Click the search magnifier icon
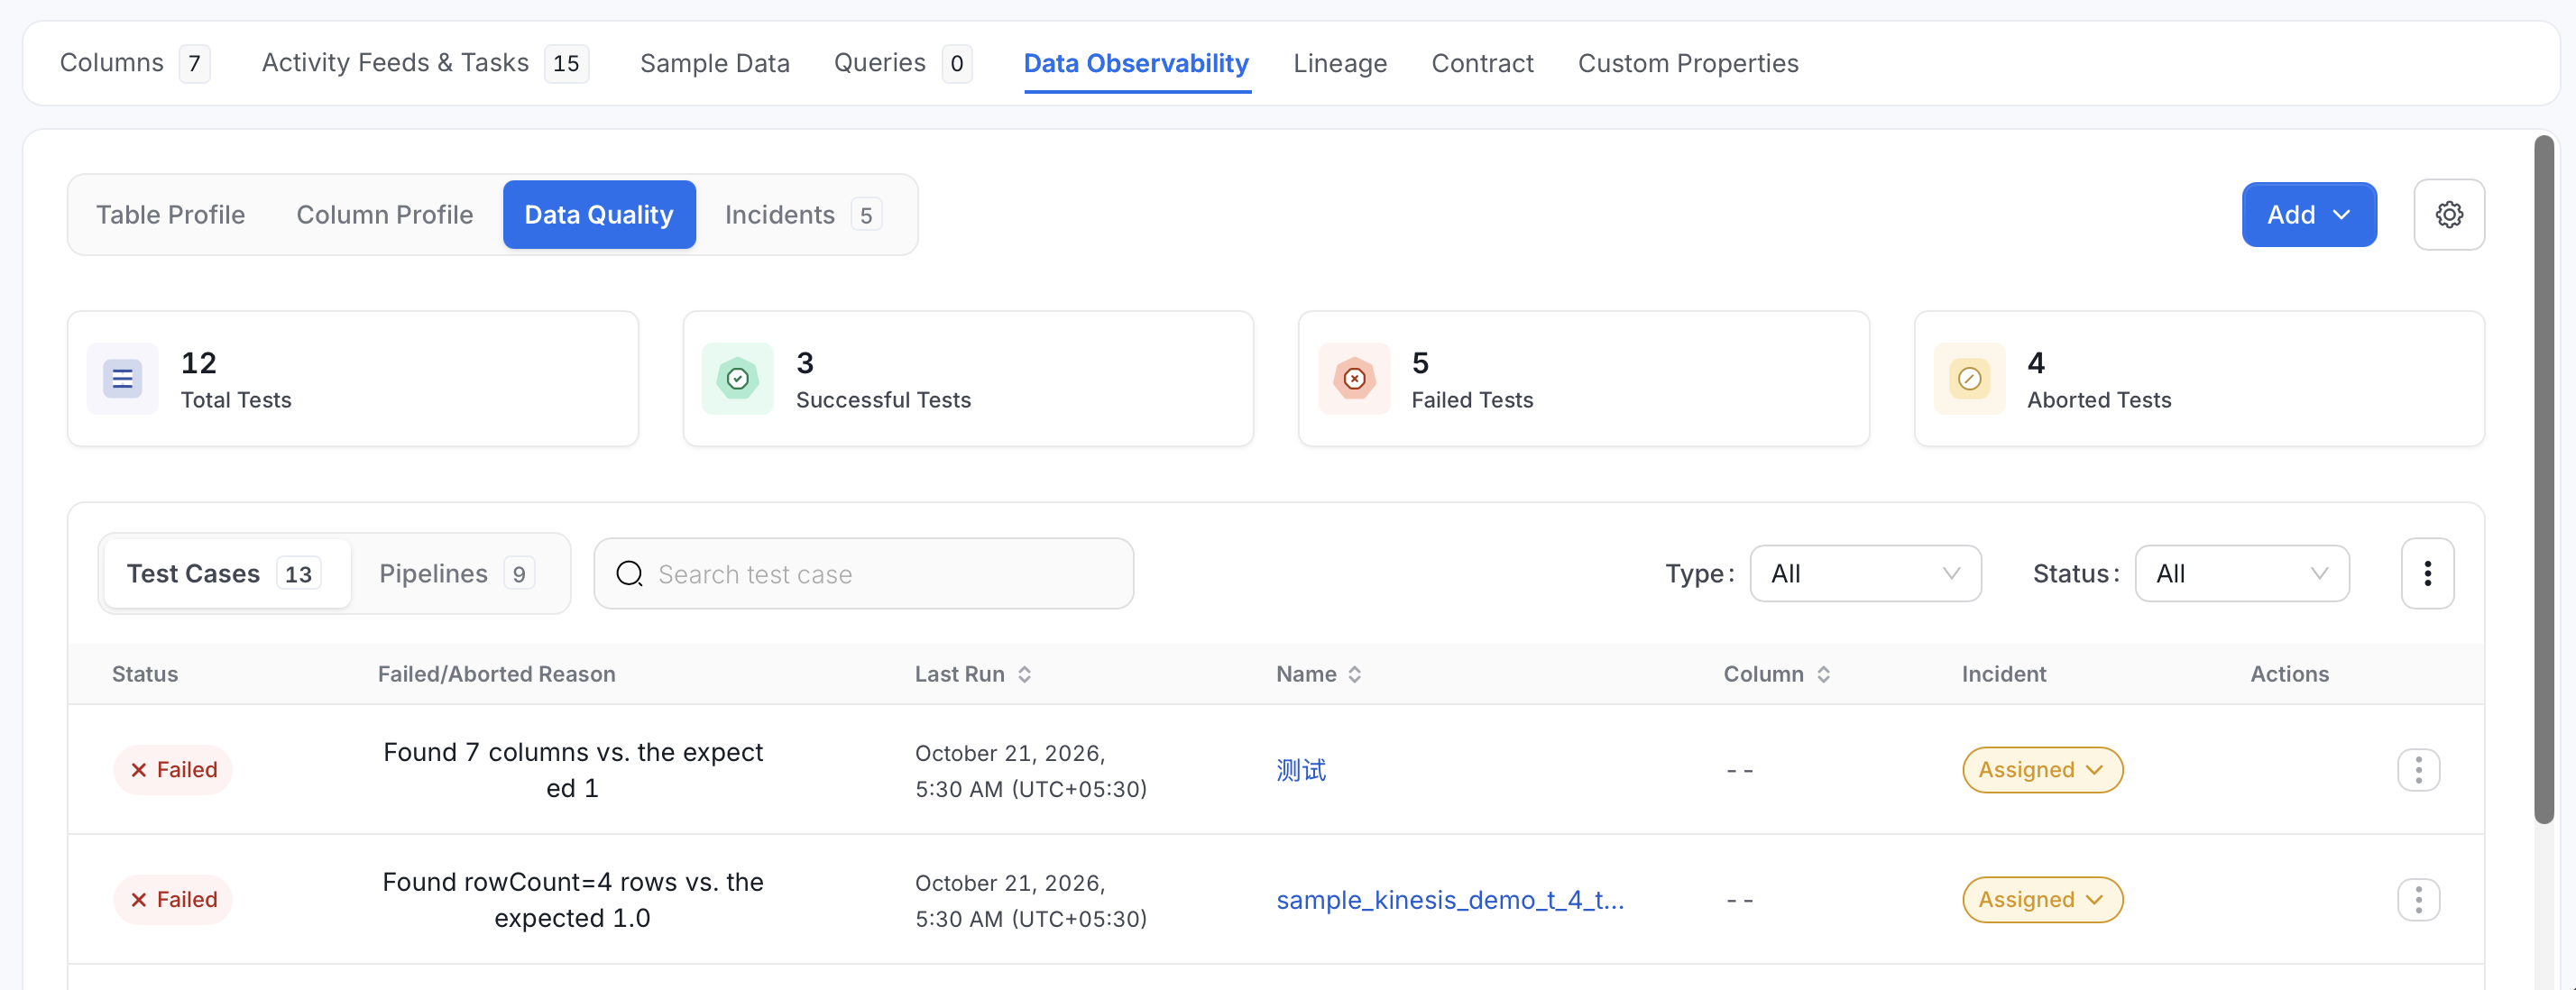Viewport: 2576px width, 990px height. pyautogui.click(x=629, y=574)
